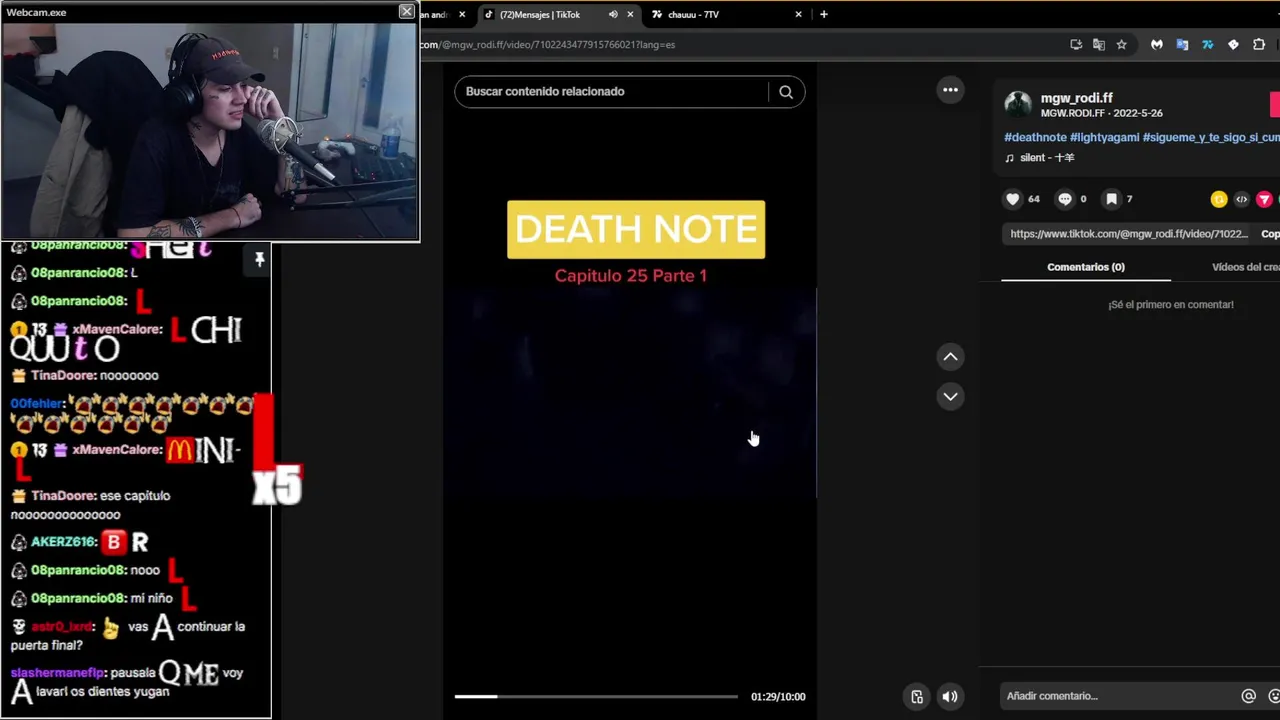1280x720 pixels.
Task: Close the TikTok Mensajes tab
Action: coord(630,14)
